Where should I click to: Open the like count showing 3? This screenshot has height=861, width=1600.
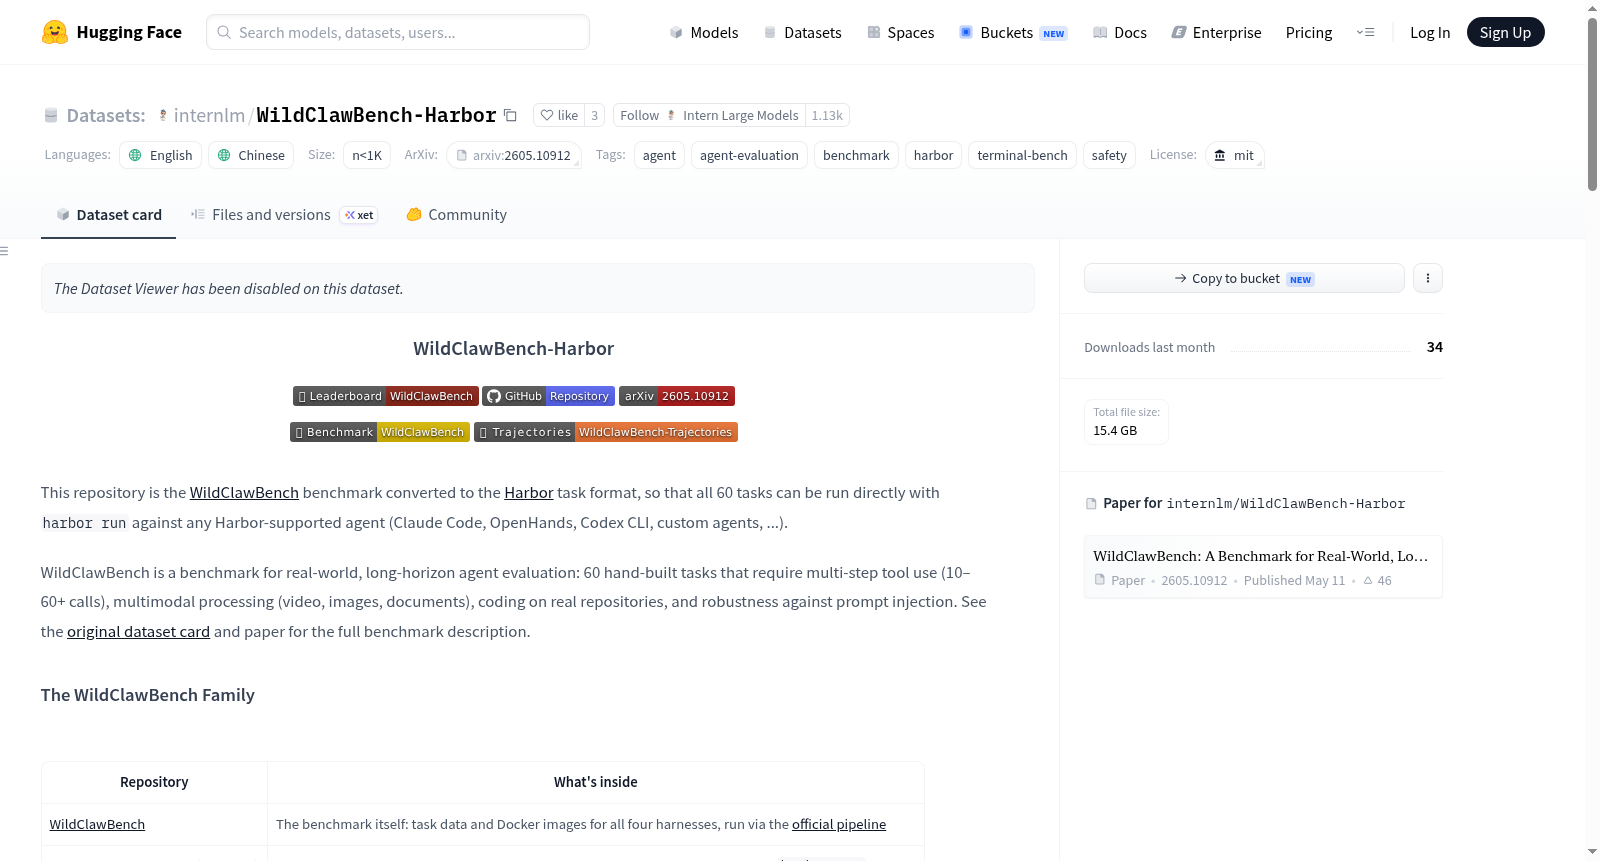[x=594, y=115]
